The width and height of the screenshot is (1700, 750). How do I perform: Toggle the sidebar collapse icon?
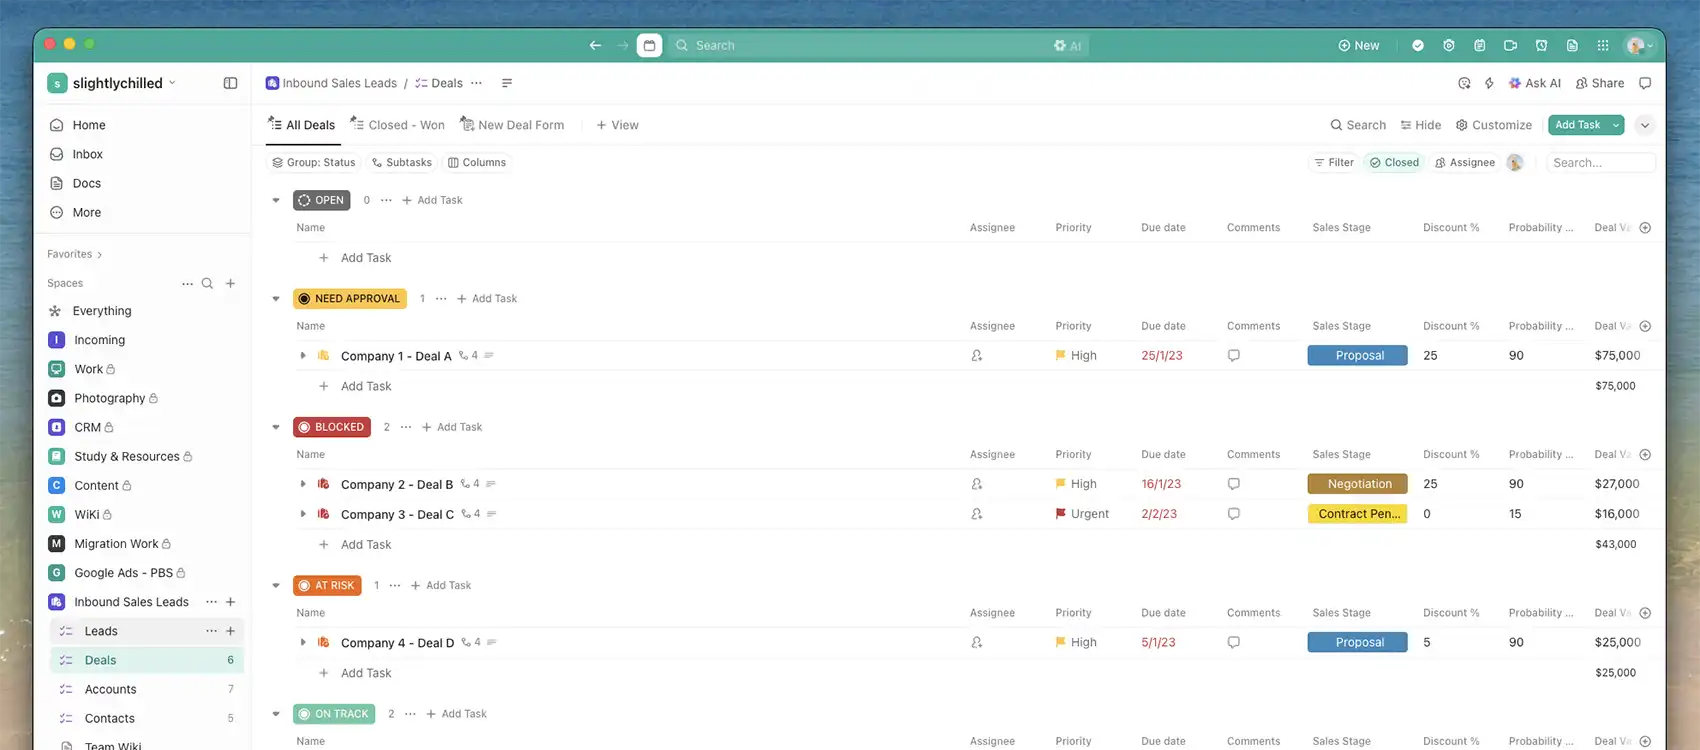tap(230, 83)
